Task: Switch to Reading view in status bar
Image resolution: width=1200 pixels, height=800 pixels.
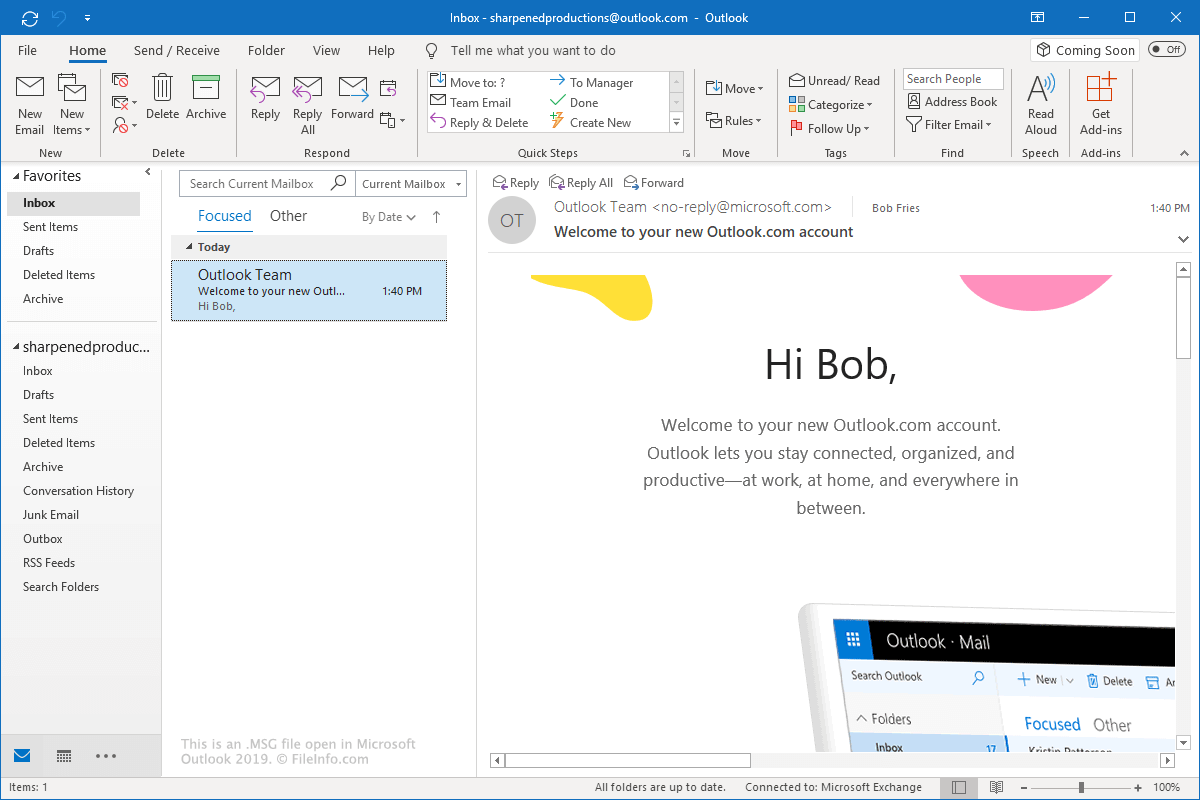Action: 996,787
